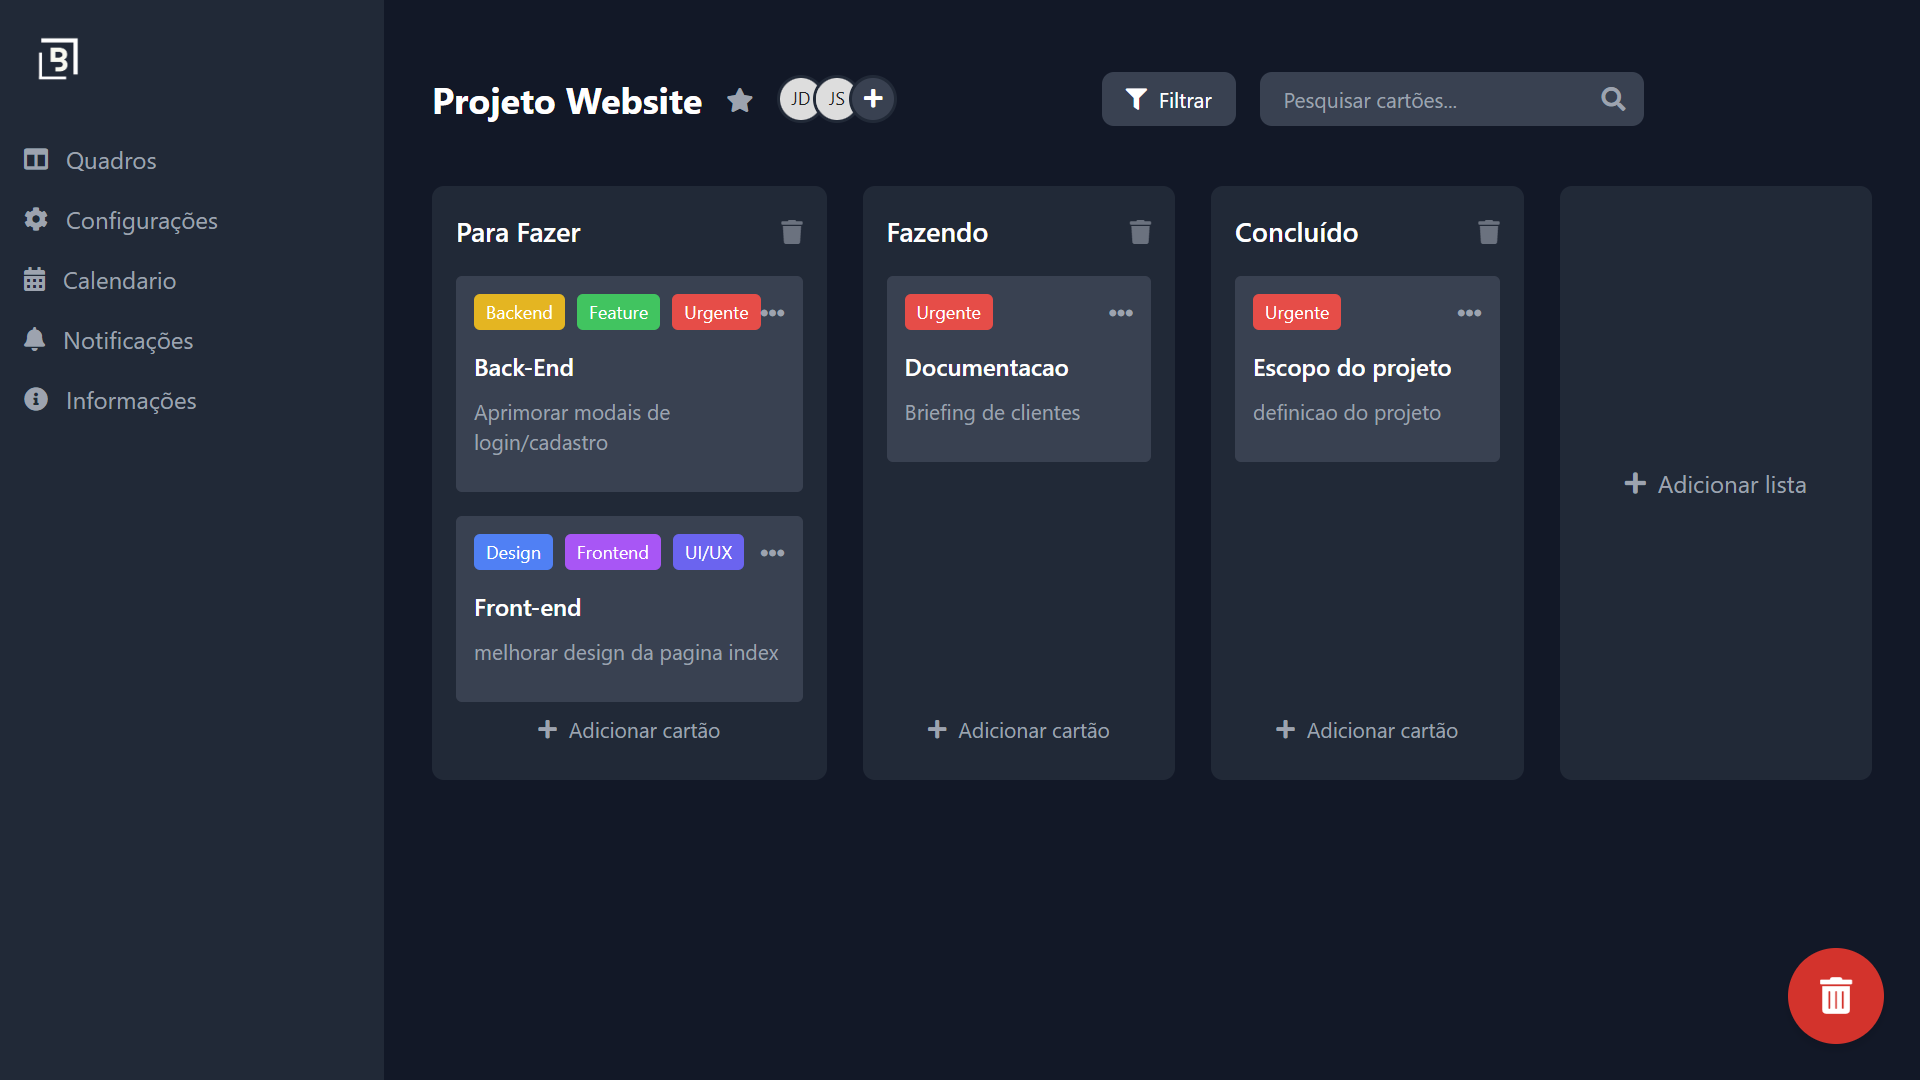Click the Projeto Website board title

pos(567,101)
